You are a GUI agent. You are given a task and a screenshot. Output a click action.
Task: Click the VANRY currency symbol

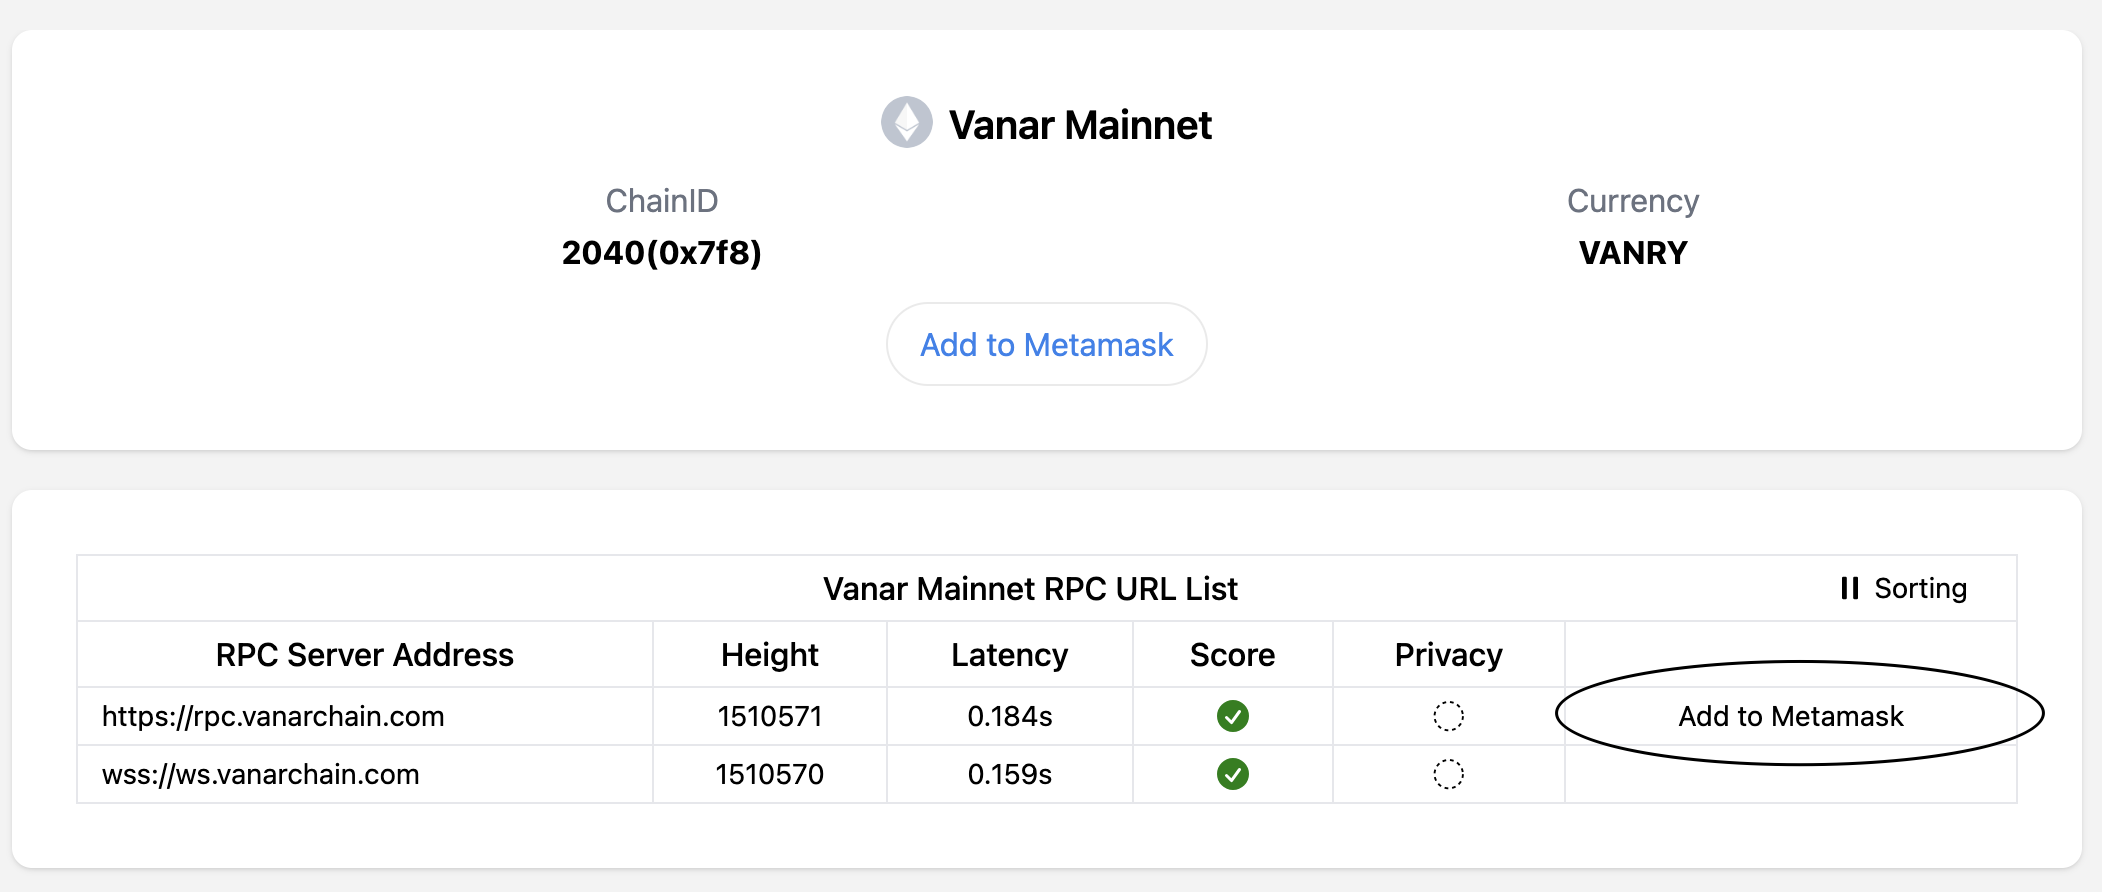pyautogui.click(x=1632, y=253)
